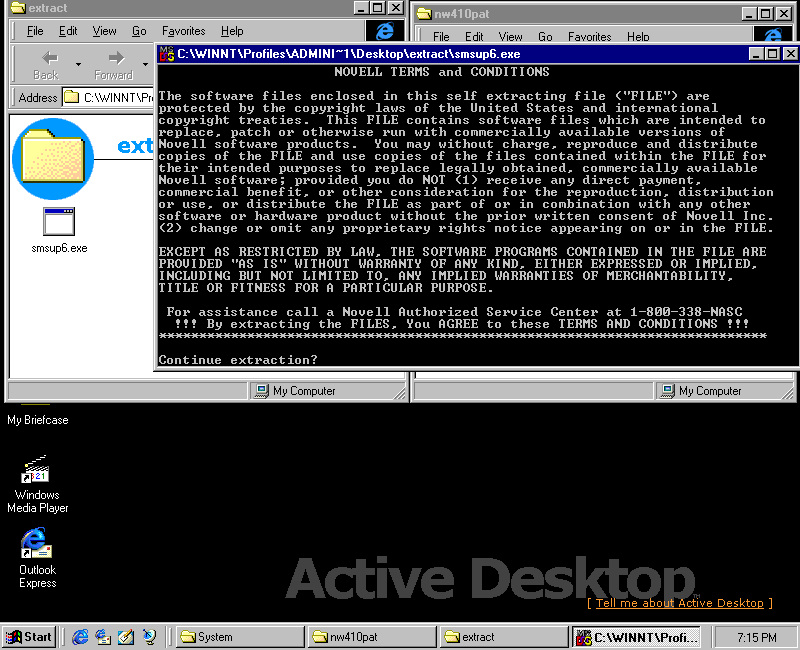Viewport: 800px width, 650px height.
Task: Minimize the nw410pat window
Action: (x=748, y=14)
